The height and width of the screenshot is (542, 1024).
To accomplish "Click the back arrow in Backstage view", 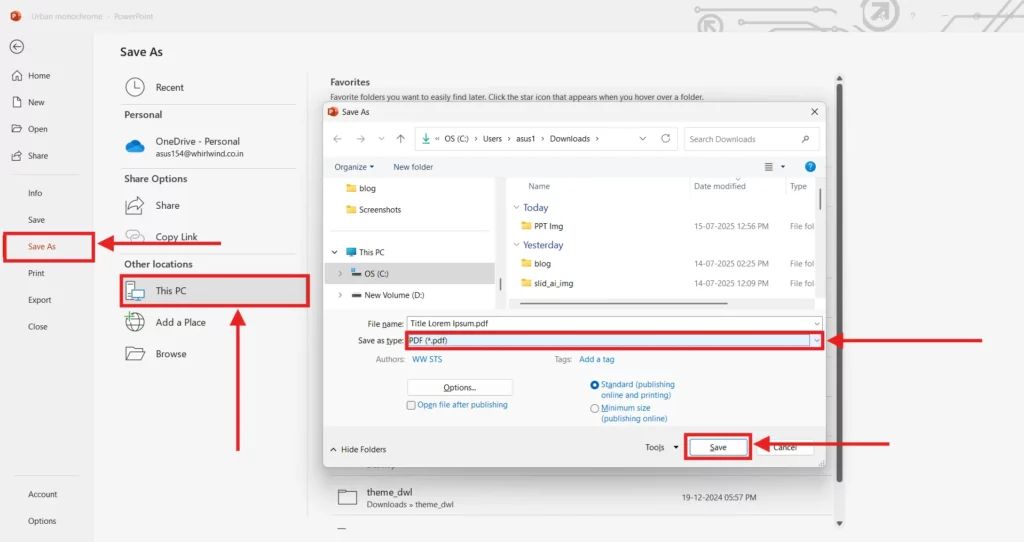I will click(17, 47).
